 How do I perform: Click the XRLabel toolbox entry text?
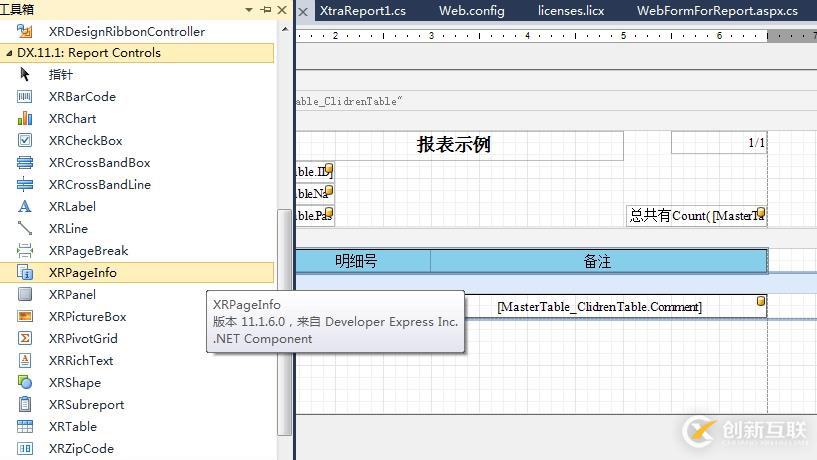click(72, 206)
